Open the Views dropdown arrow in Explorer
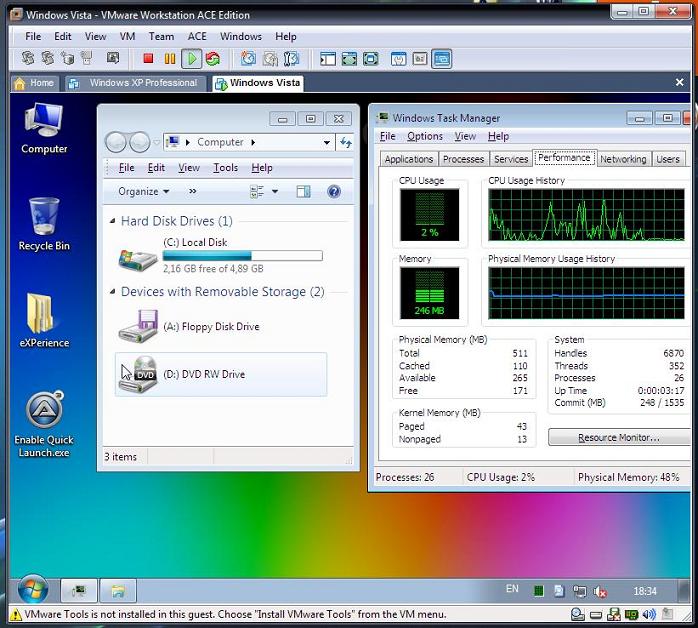698x628 pixels. pyautogui.click(x=275, y=191)
